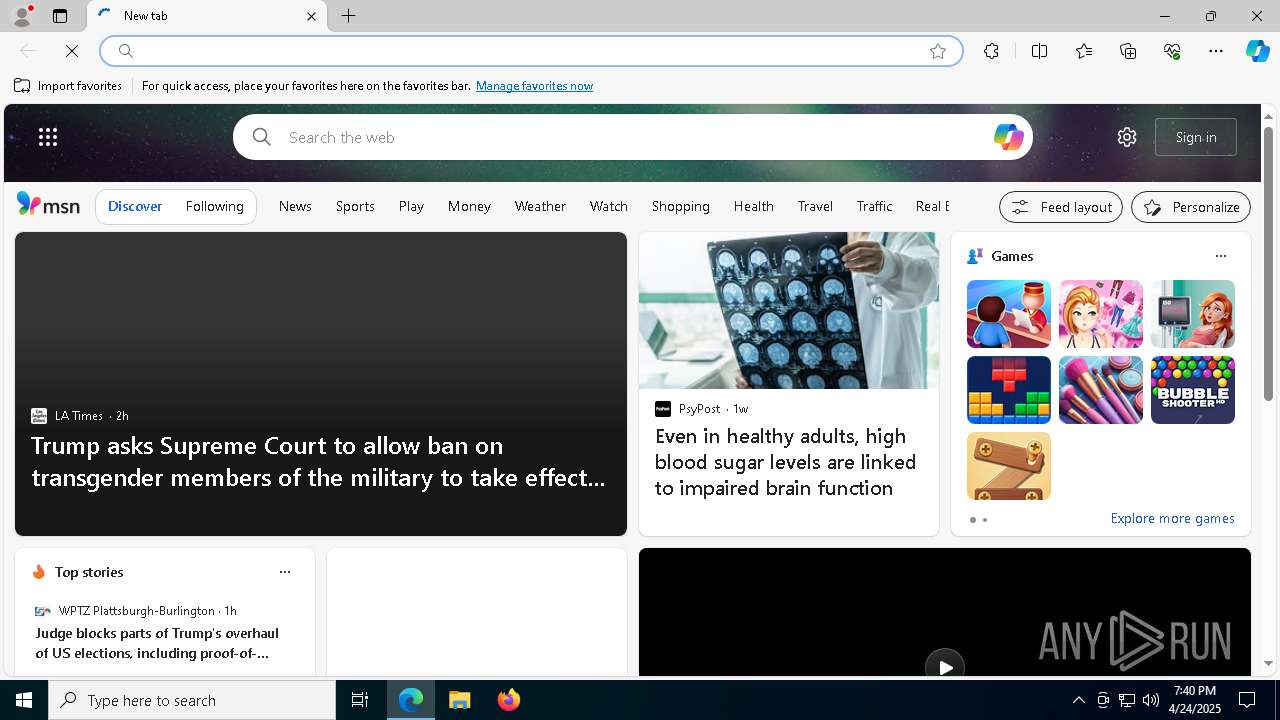Open the tab actions menu icon
1280x720 pixels.
[60, 16]
